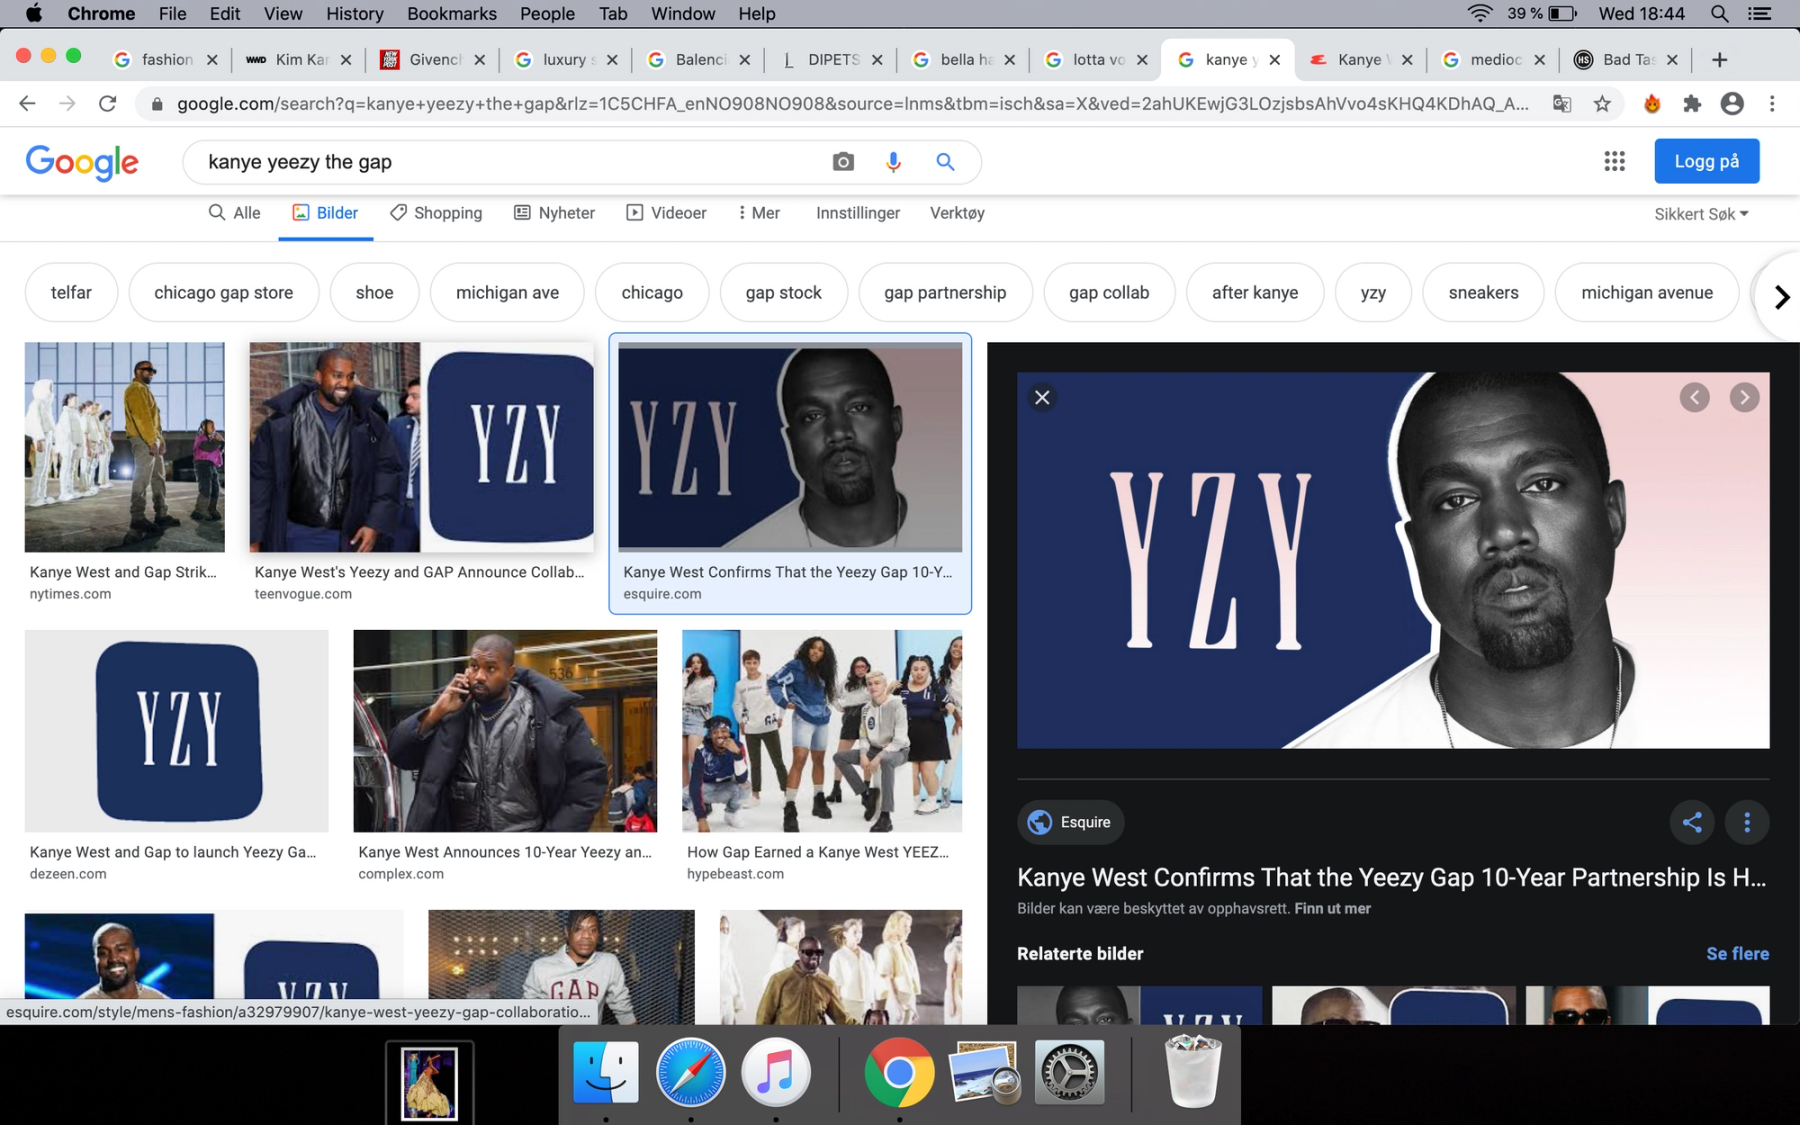The width and height of the screenshot is (1800, 1125).
Task: Open System Preferences from the Dock
Action: click(1069, 1072)
